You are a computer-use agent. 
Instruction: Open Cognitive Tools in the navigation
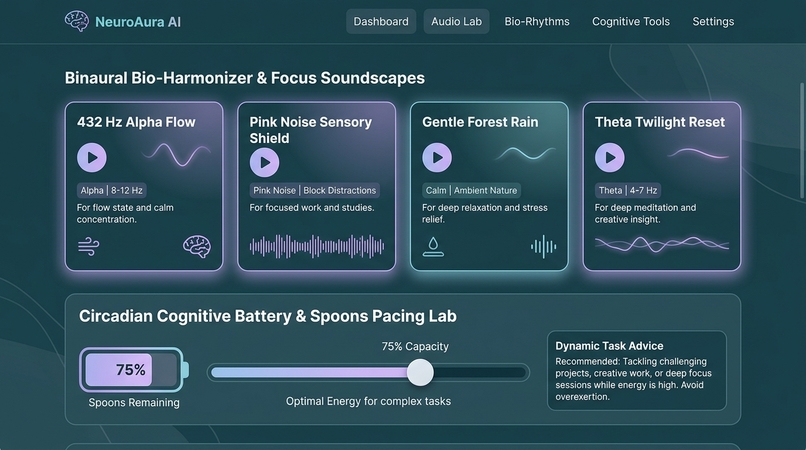[631, 22]
